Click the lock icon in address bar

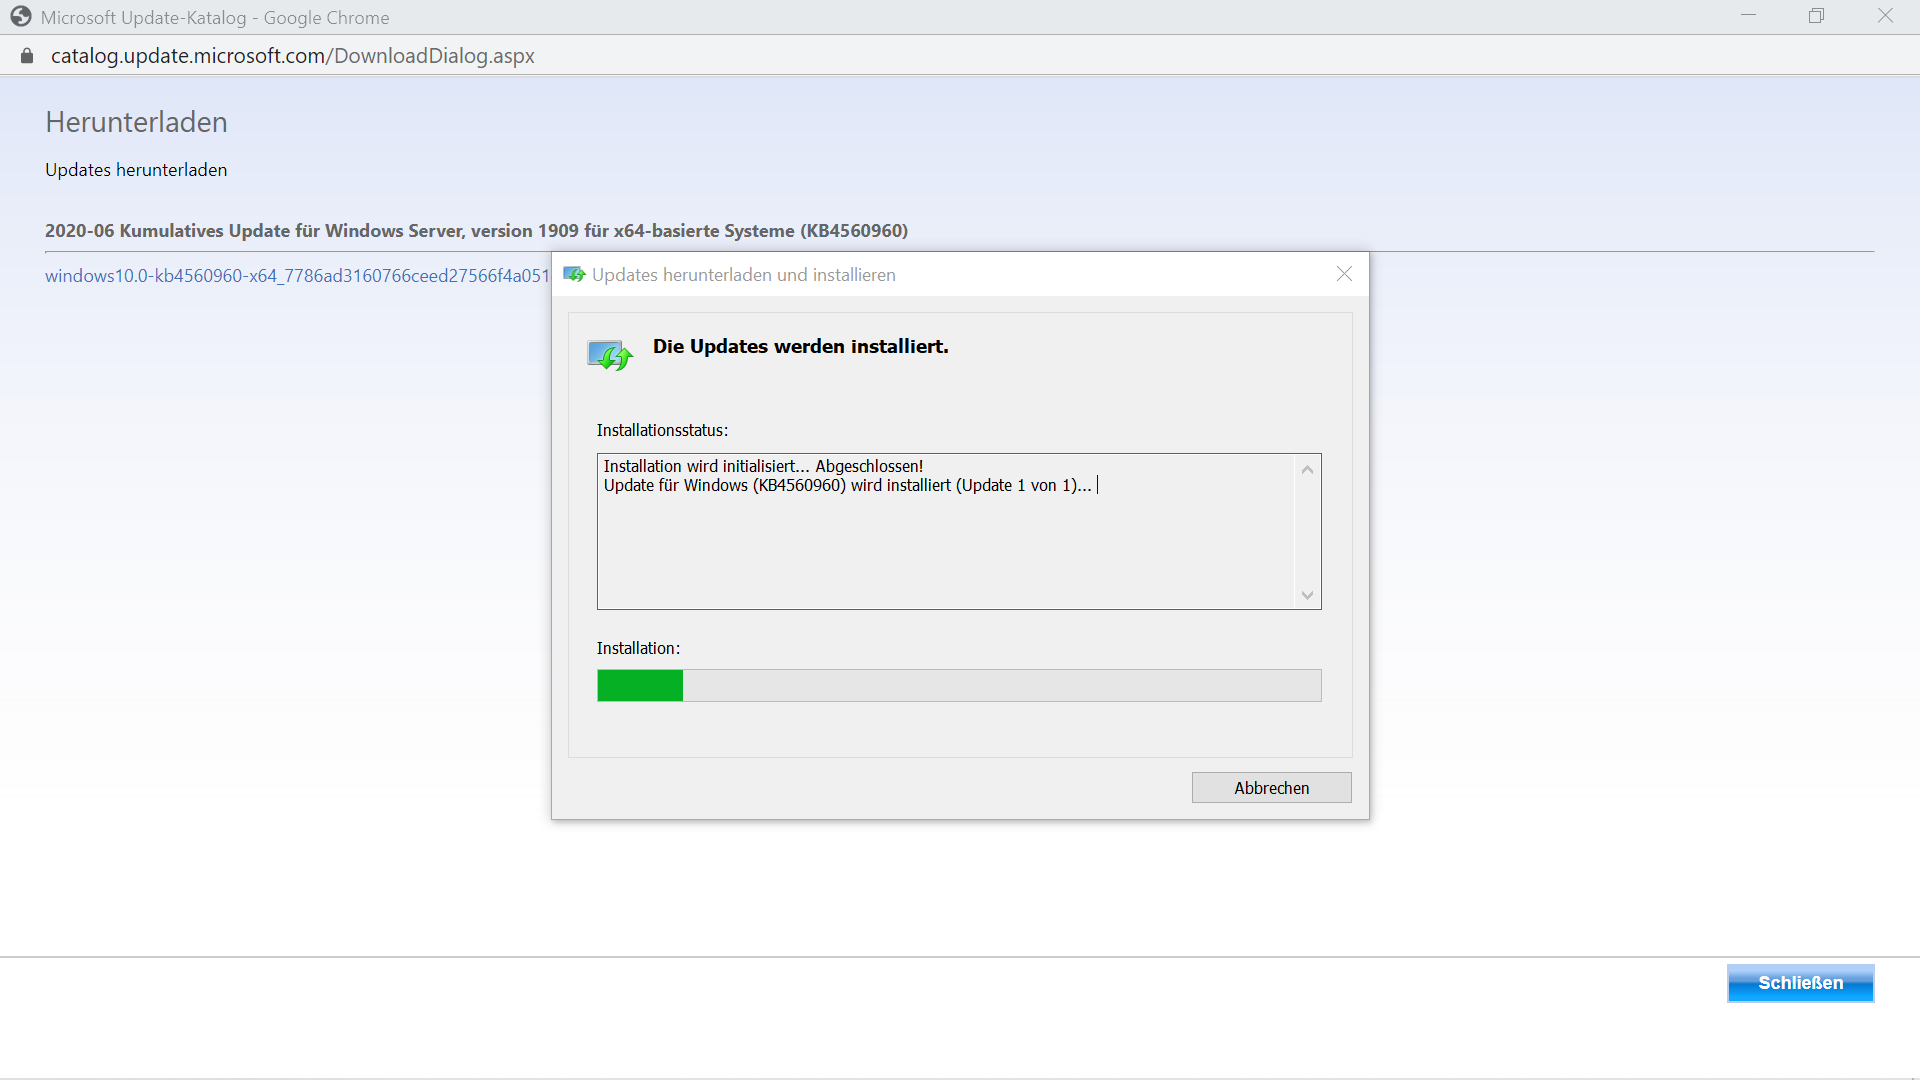point(27,56)
